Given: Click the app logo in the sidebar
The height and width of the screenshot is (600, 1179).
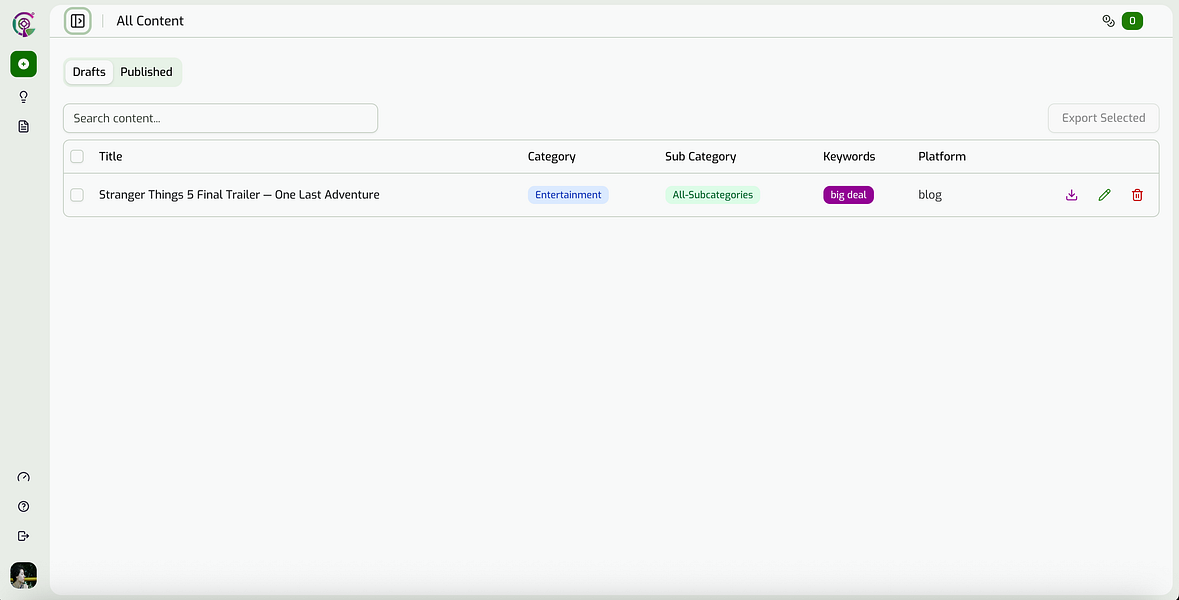Looking at the screenshot, I should (24, 24).
